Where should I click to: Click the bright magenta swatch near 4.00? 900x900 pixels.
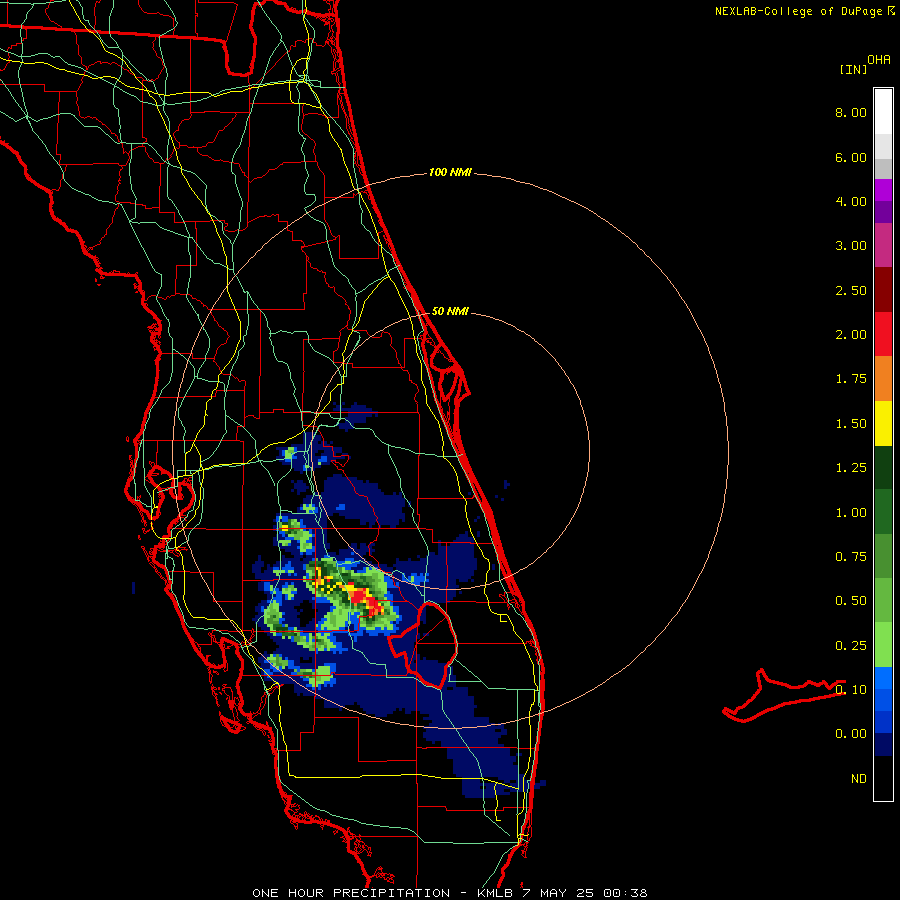pyautogui.click(x=883, y=190)
